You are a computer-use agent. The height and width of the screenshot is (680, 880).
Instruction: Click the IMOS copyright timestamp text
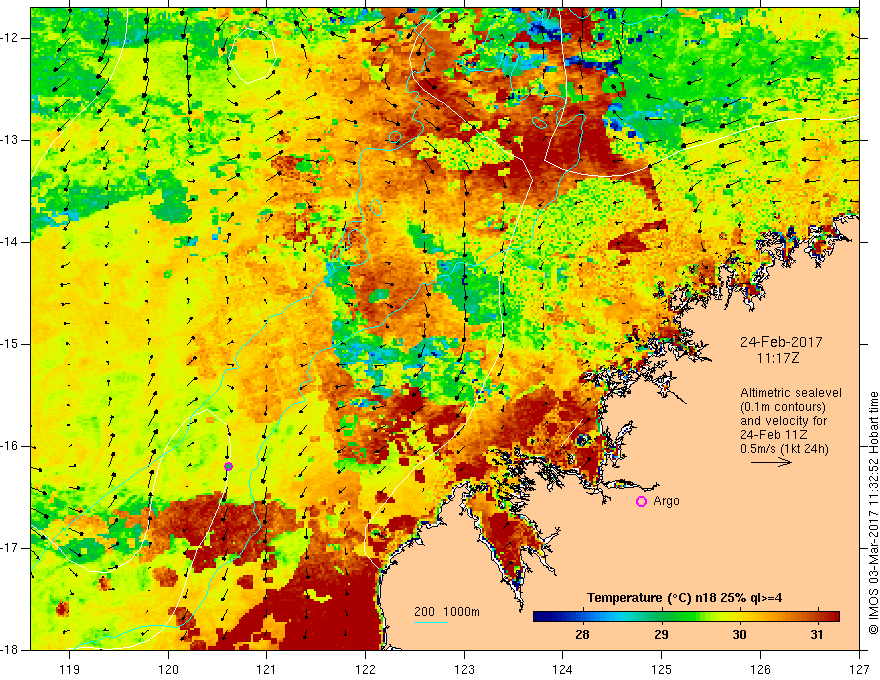[x=873, y=513]
